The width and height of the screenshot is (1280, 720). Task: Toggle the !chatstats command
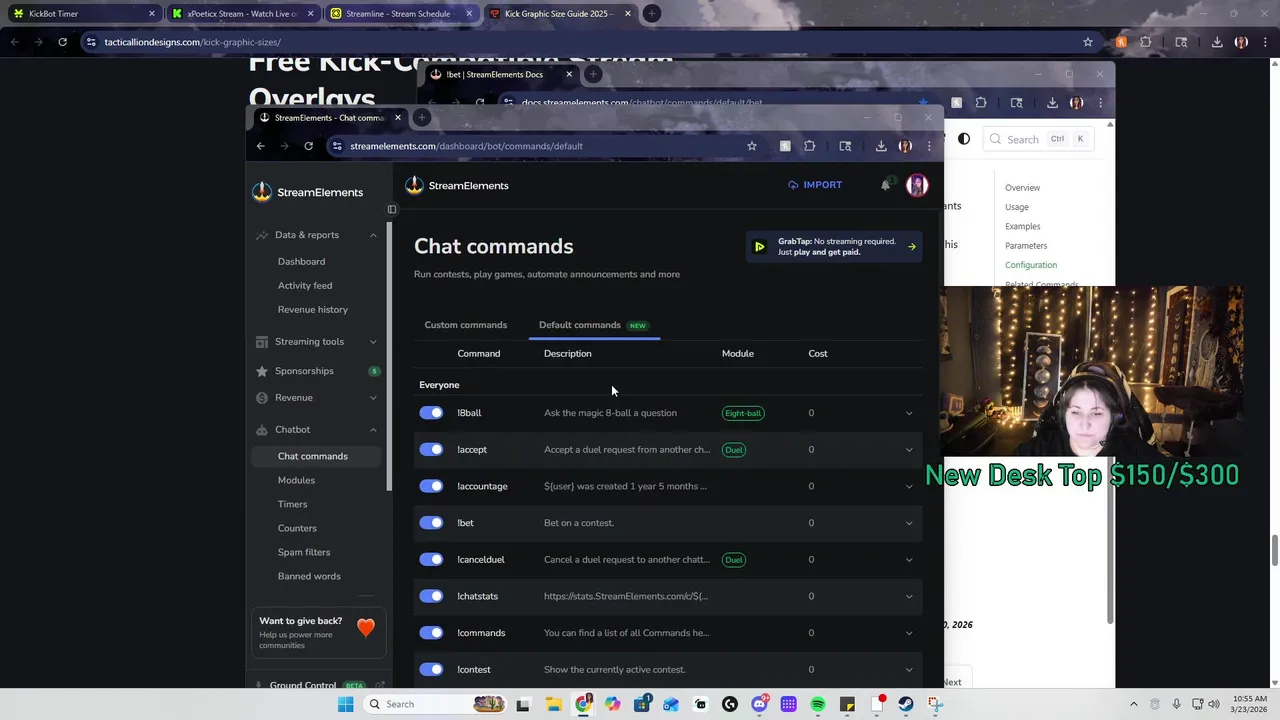[x=431, y=596]
